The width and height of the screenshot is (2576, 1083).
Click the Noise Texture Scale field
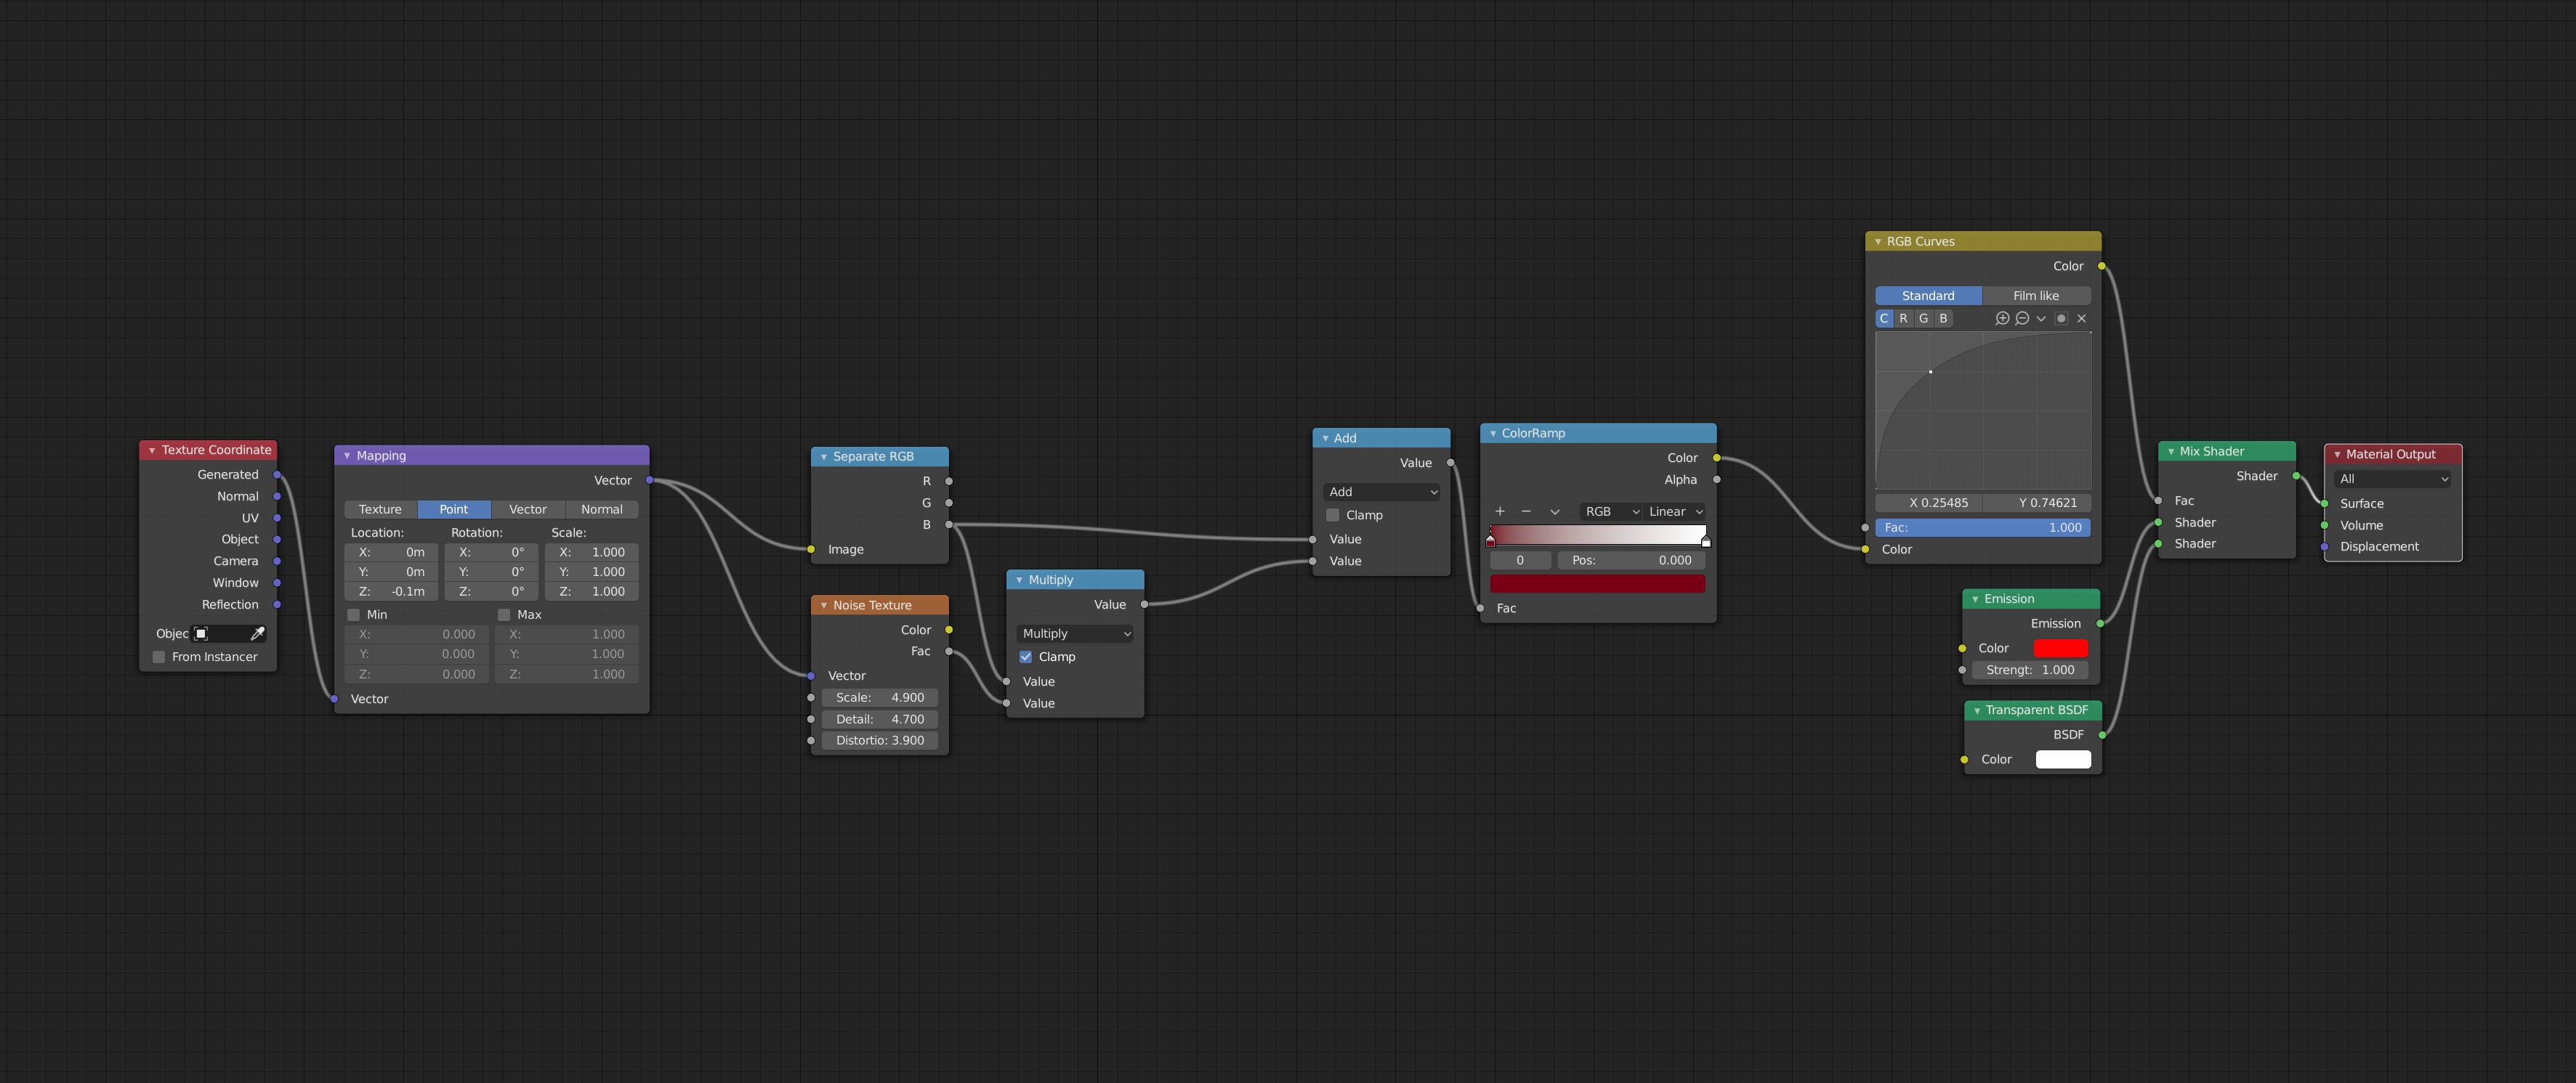(880, 698)
